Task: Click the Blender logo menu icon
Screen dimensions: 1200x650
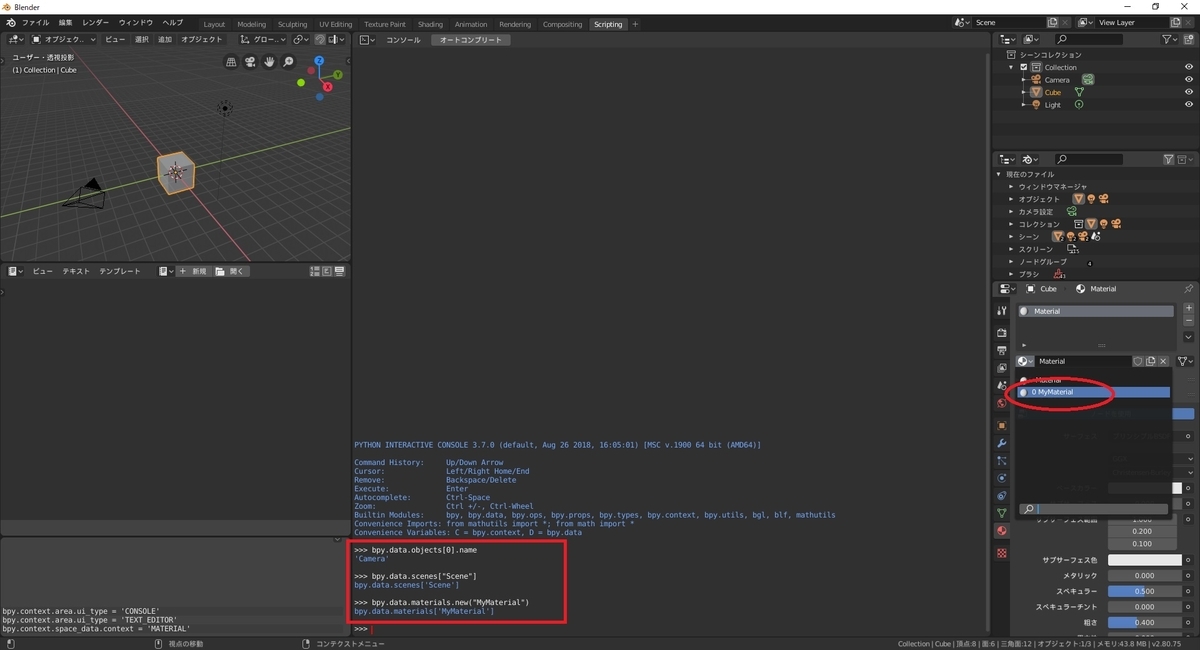Action: coord(10,23)
